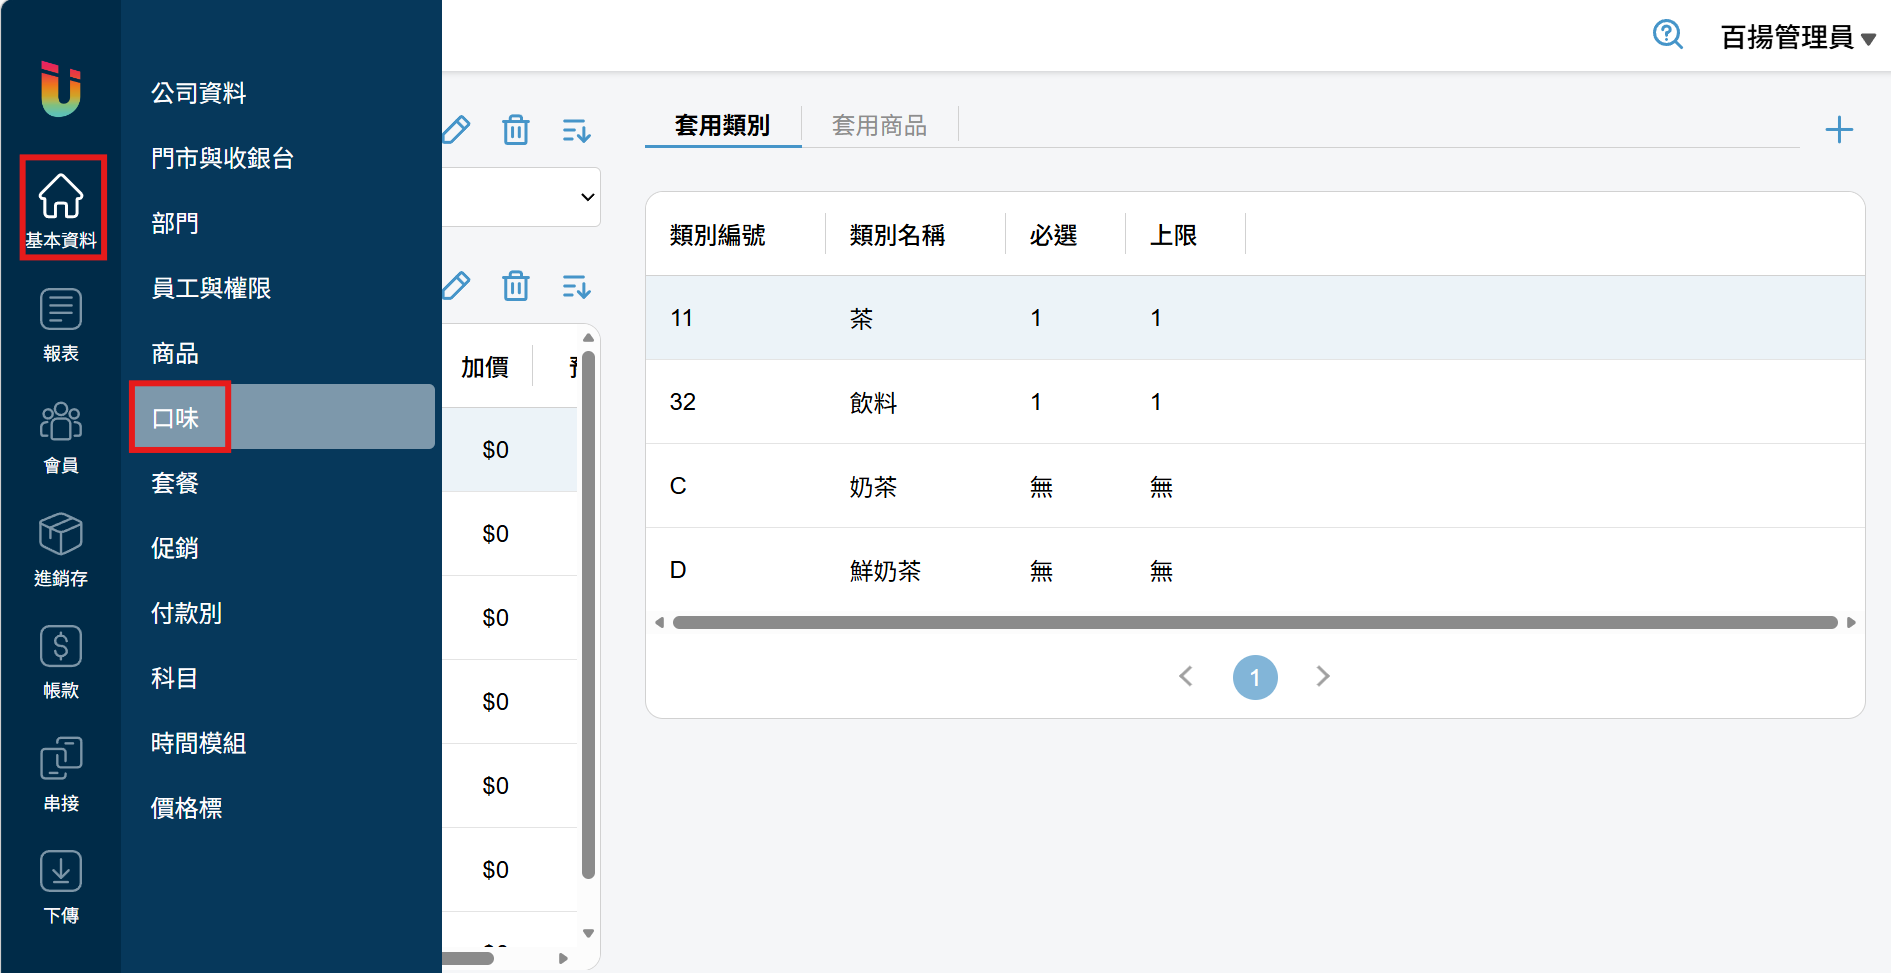
Task: Open the 下傳 download section
Action: click(x=61, y=886)
